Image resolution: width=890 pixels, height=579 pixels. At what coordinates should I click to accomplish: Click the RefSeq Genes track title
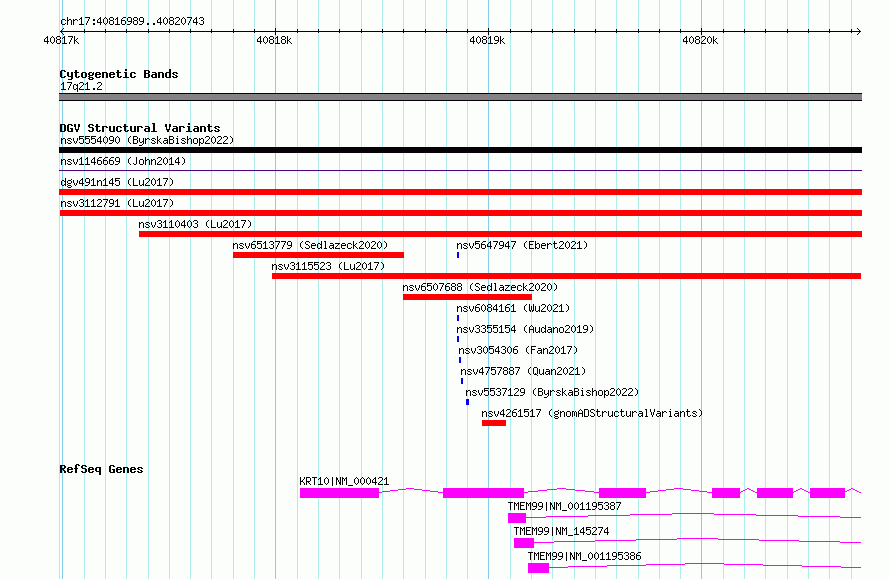tap(101, 469)
